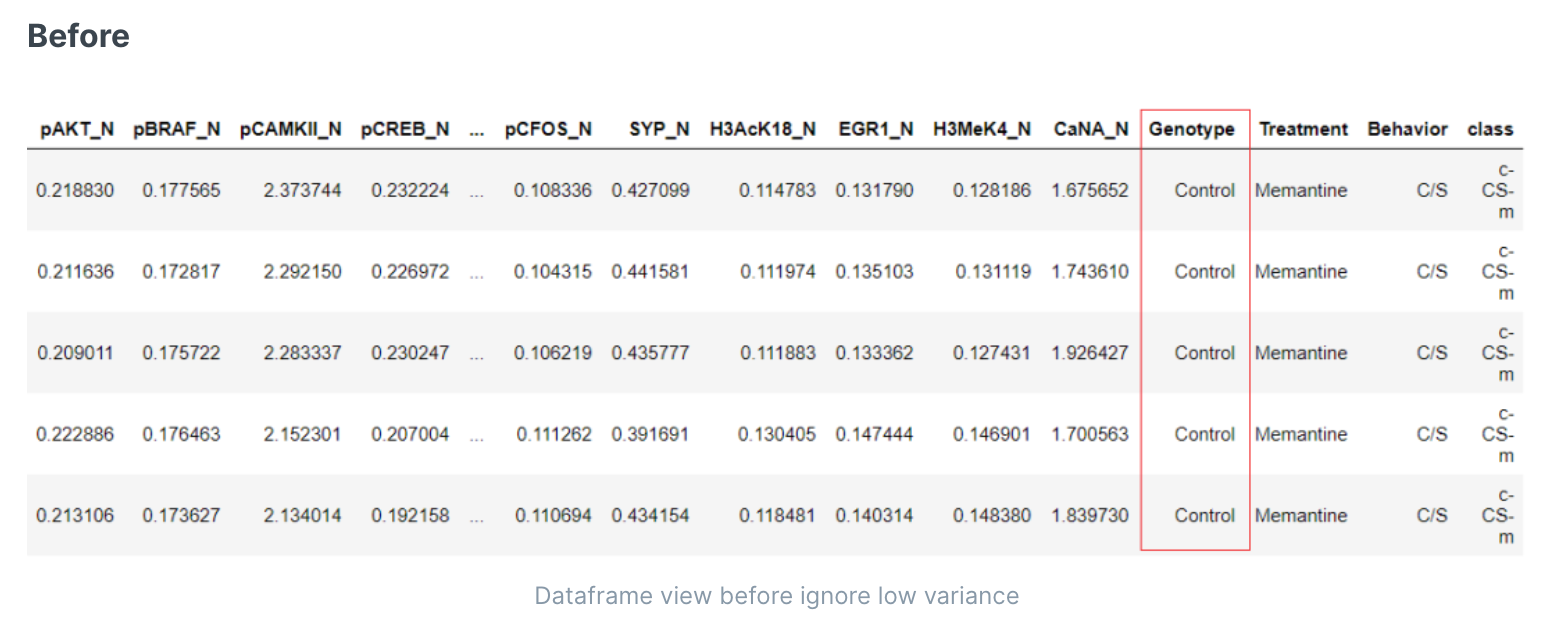1556x630 pixels.
Task: Click the ellipsis column header for hidden columns
Action: [477, 129]
